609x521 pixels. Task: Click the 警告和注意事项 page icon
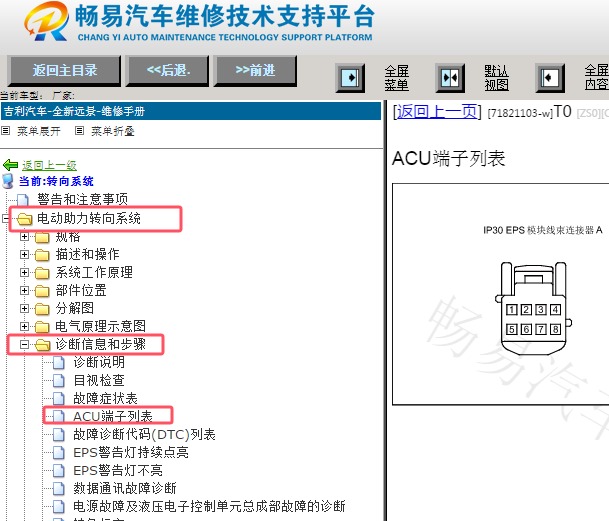[x=23, y=200]
